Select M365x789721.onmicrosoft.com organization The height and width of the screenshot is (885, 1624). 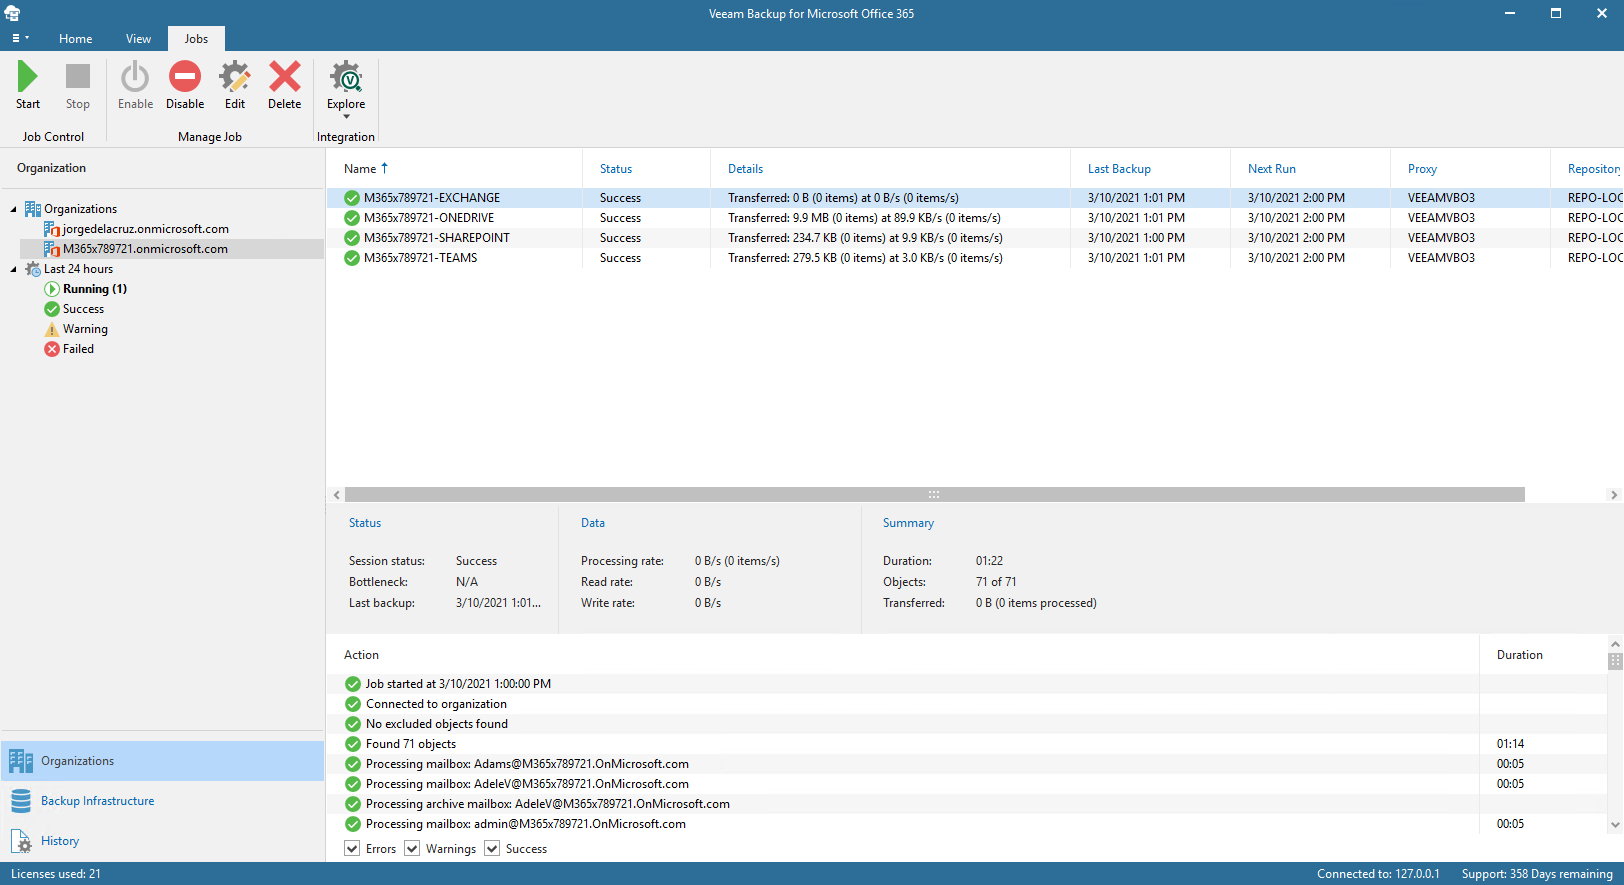click(146, 249)
